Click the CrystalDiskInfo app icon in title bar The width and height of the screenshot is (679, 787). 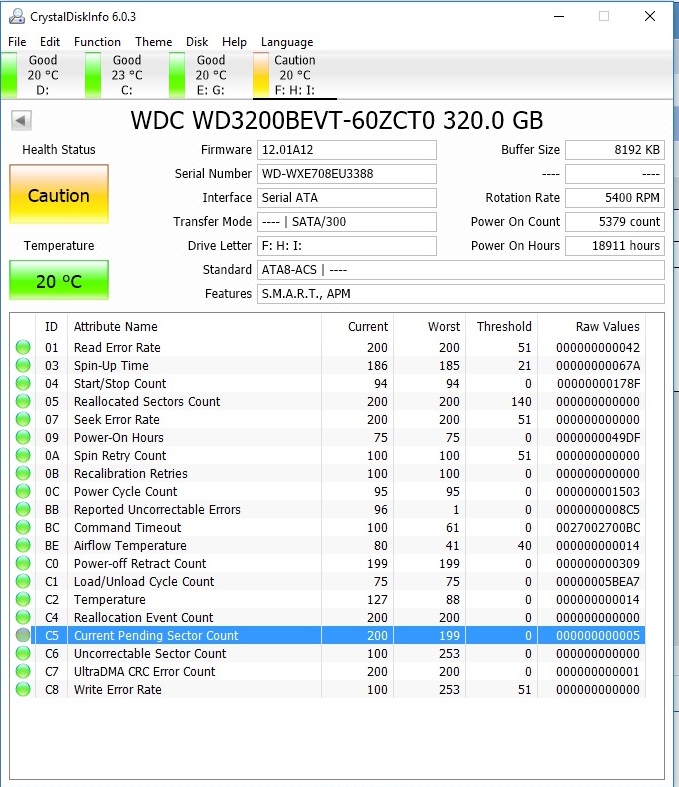click(x=17, y=17)
